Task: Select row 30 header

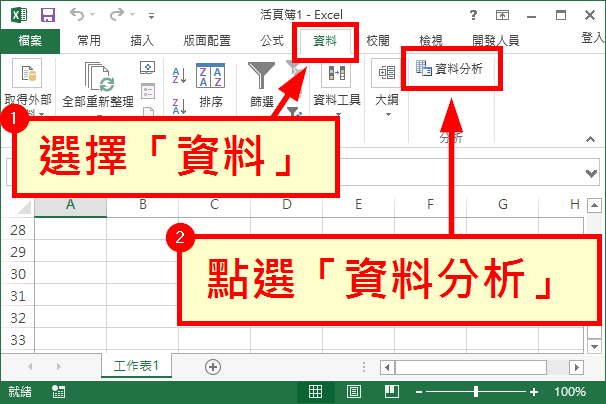Action: 18,274
